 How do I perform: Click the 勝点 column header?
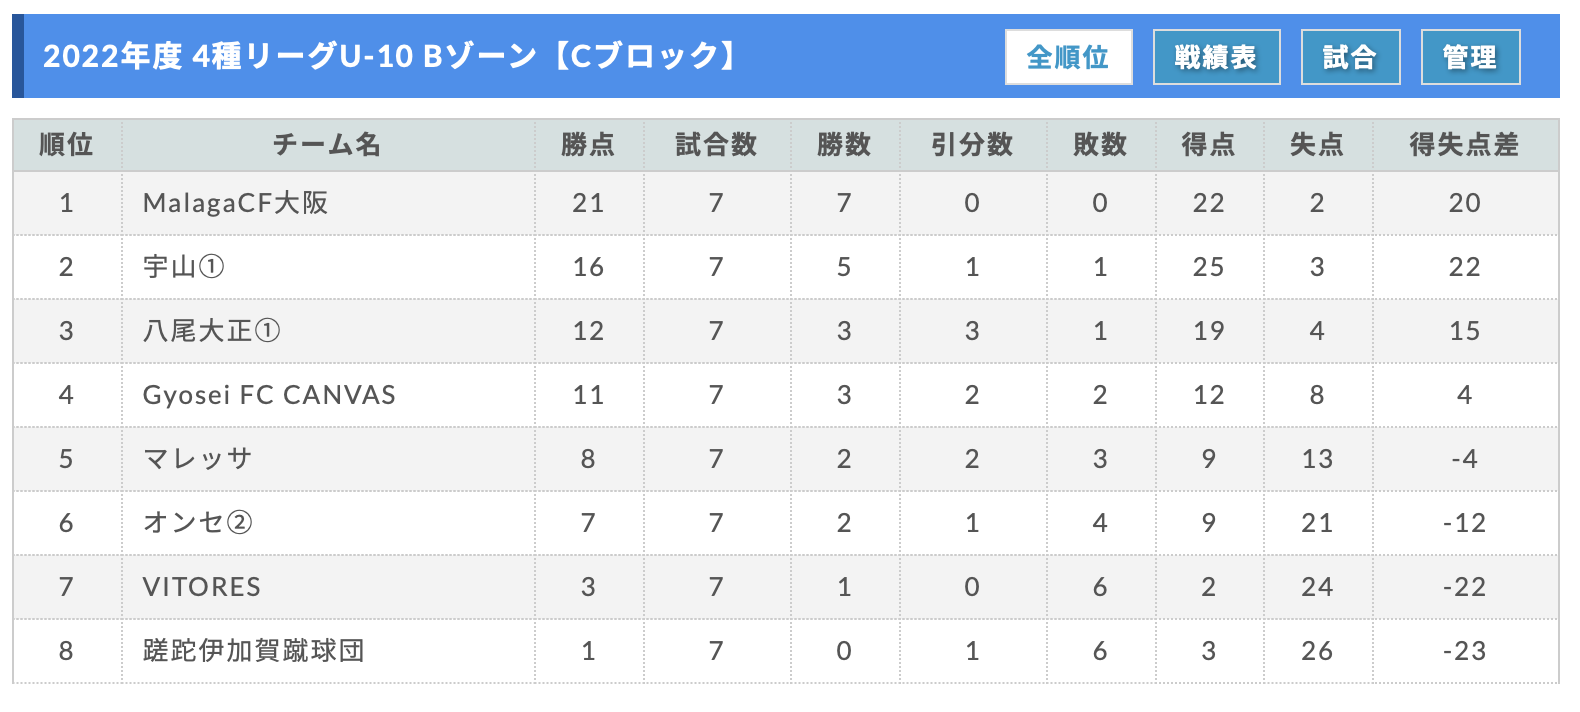point(589,145)
